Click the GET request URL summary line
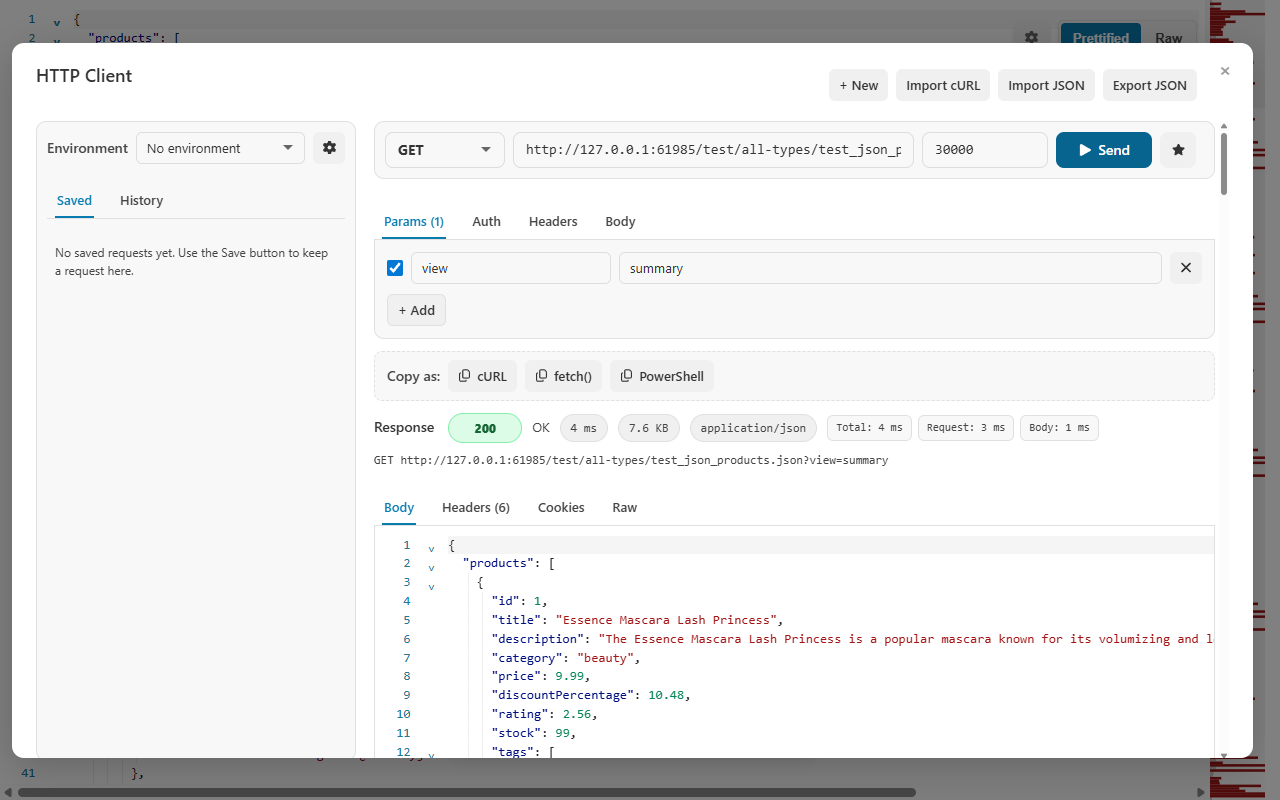This screenshot has height=800, width=1280. pos(631,461)
